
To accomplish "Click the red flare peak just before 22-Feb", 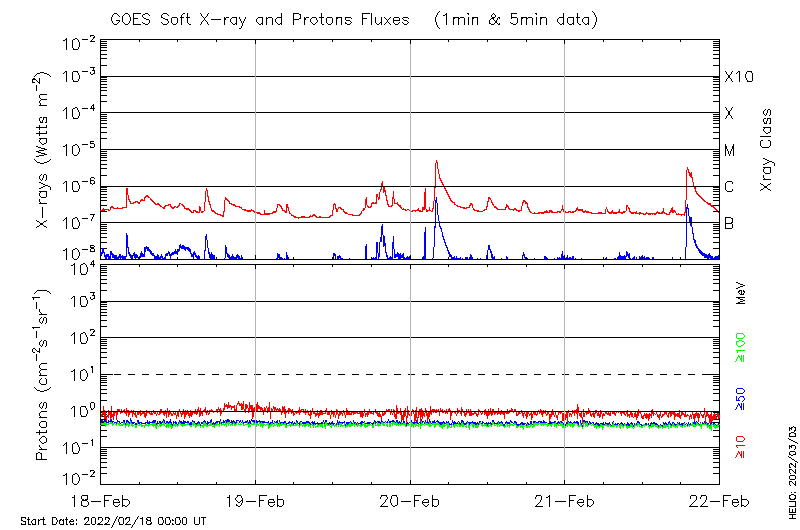I will tap(687, 170).
